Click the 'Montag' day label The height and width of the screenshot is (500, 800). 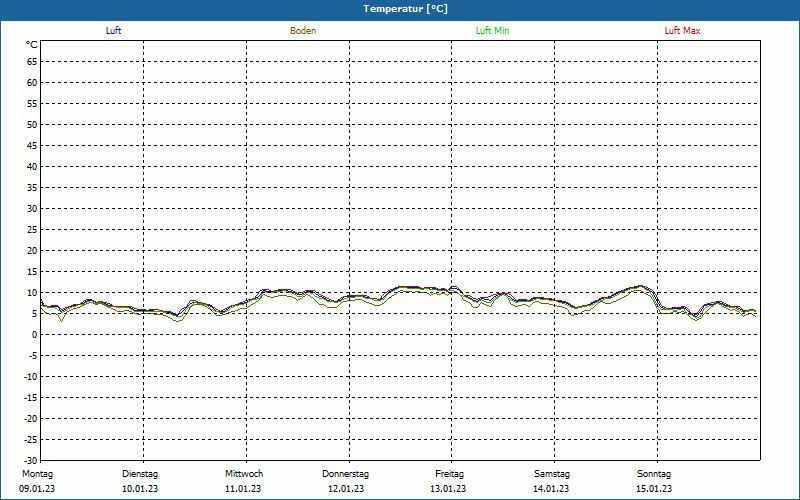point(37,474)
